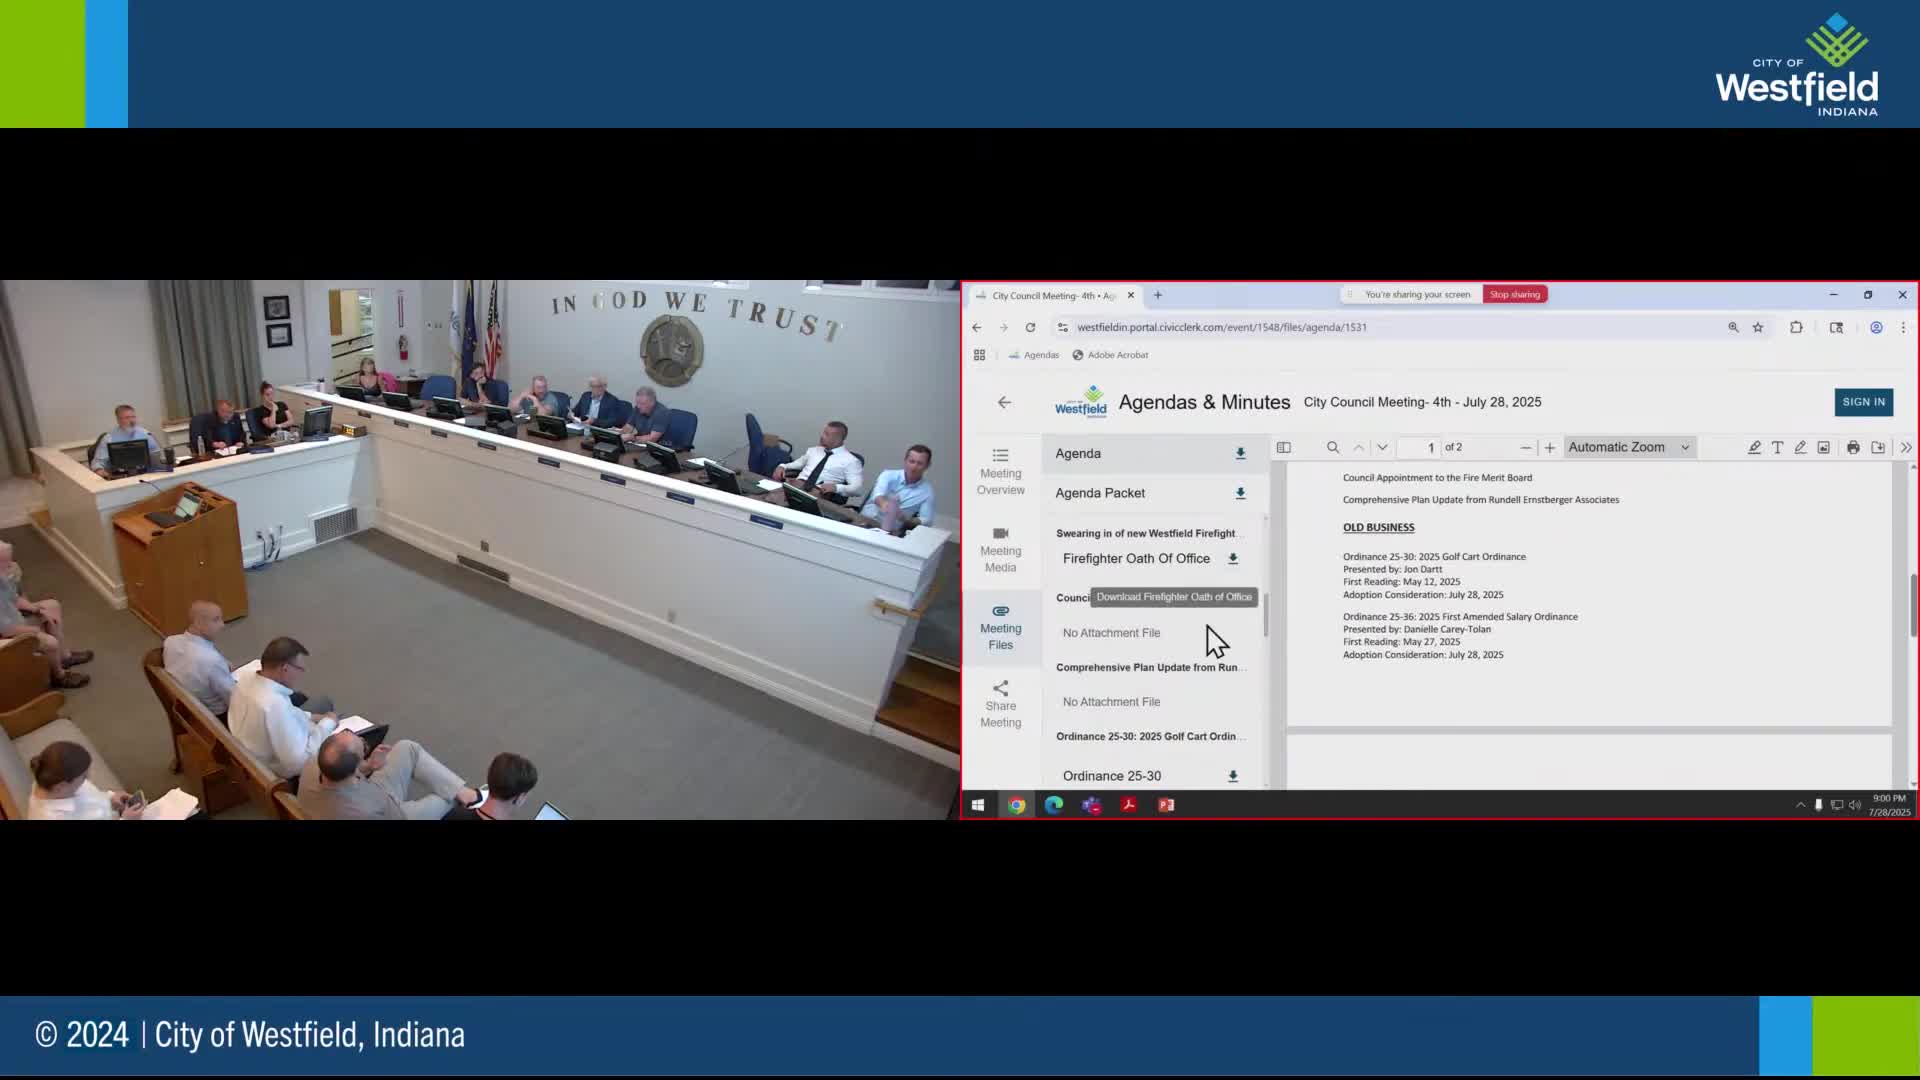Select the add text tool
1920x1080 pixels.
point(1777,447)
